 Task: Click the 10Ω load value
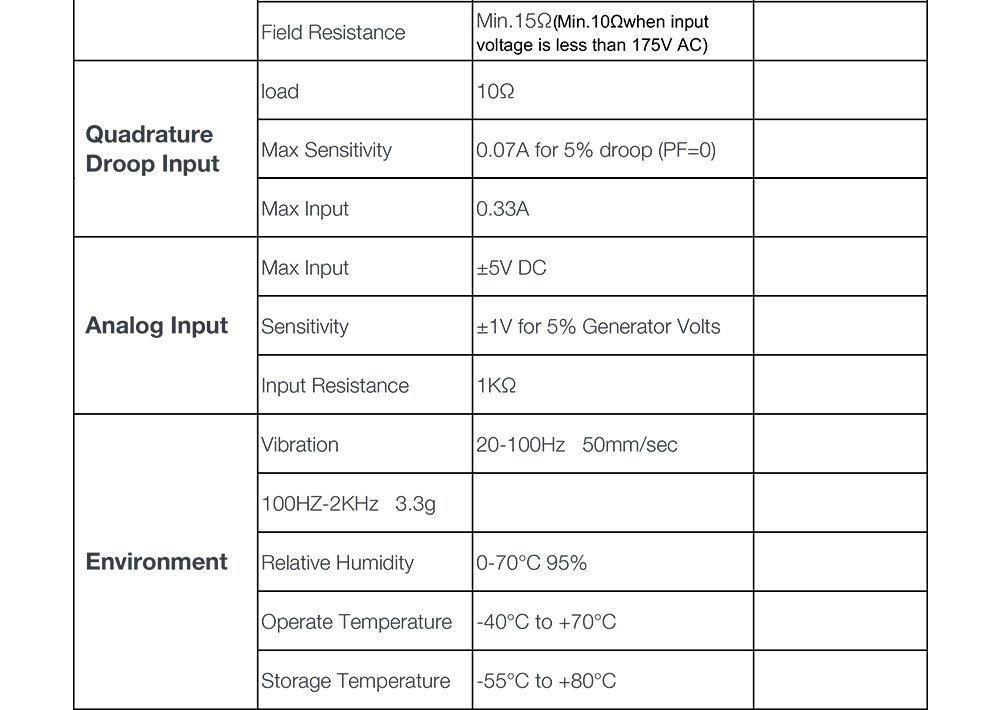click(x=496, y=91)
